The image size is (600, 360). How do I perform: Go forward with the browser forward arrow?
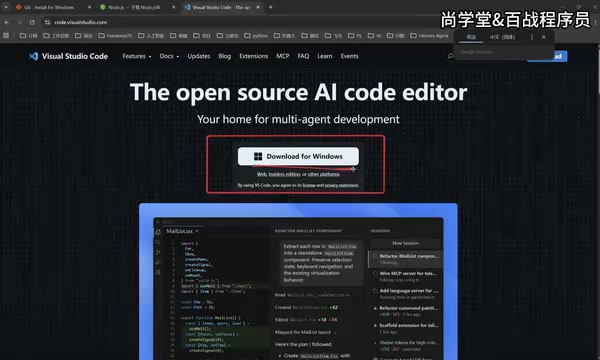click(19, 22)
